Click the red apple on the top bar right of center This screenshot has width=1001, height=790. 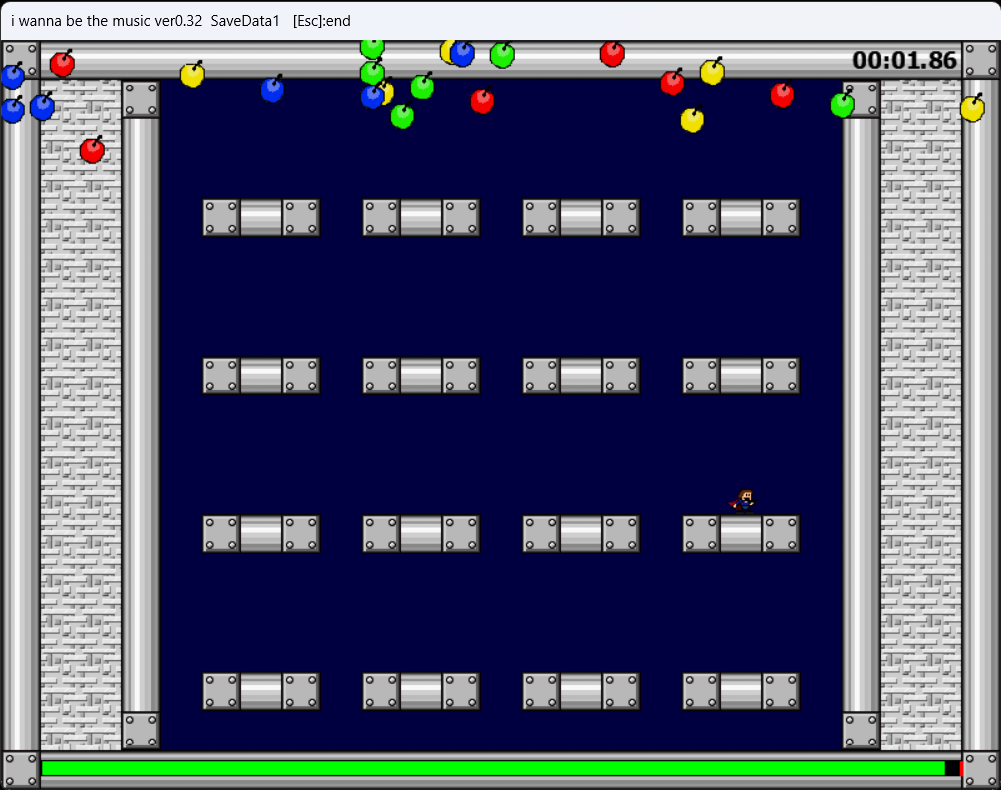pos(612,54)
